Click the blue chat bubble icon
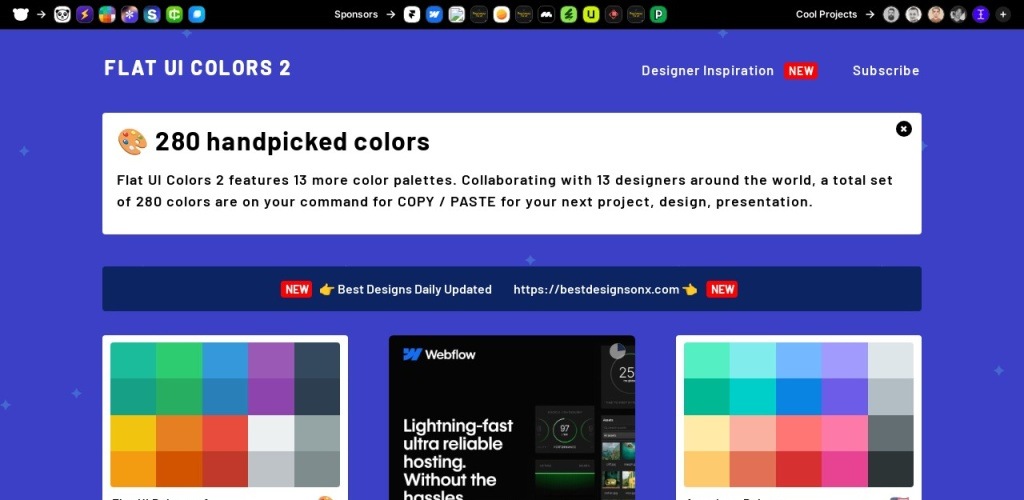 pos(197,14)
